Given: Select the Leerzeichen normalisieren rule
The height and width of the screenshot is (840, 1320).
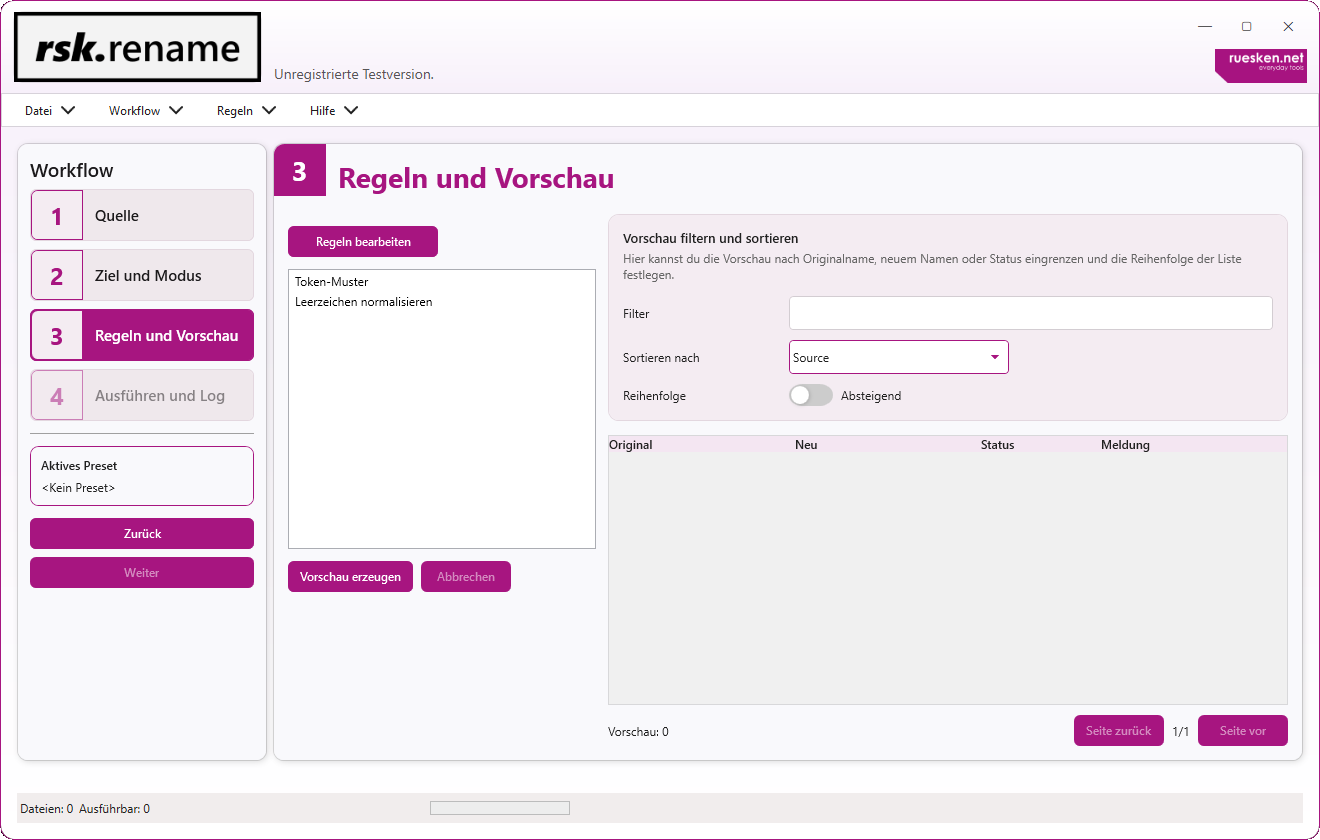Looking at the screenshot, I should click(x=364, y=302).
